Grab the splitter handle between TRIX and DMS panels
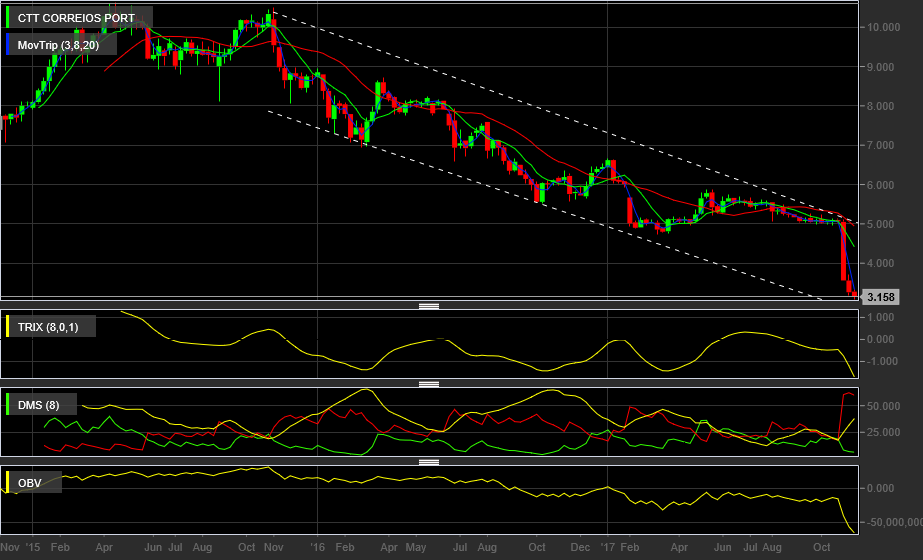Screen dimensions: 923x560 tap(429, 385)
